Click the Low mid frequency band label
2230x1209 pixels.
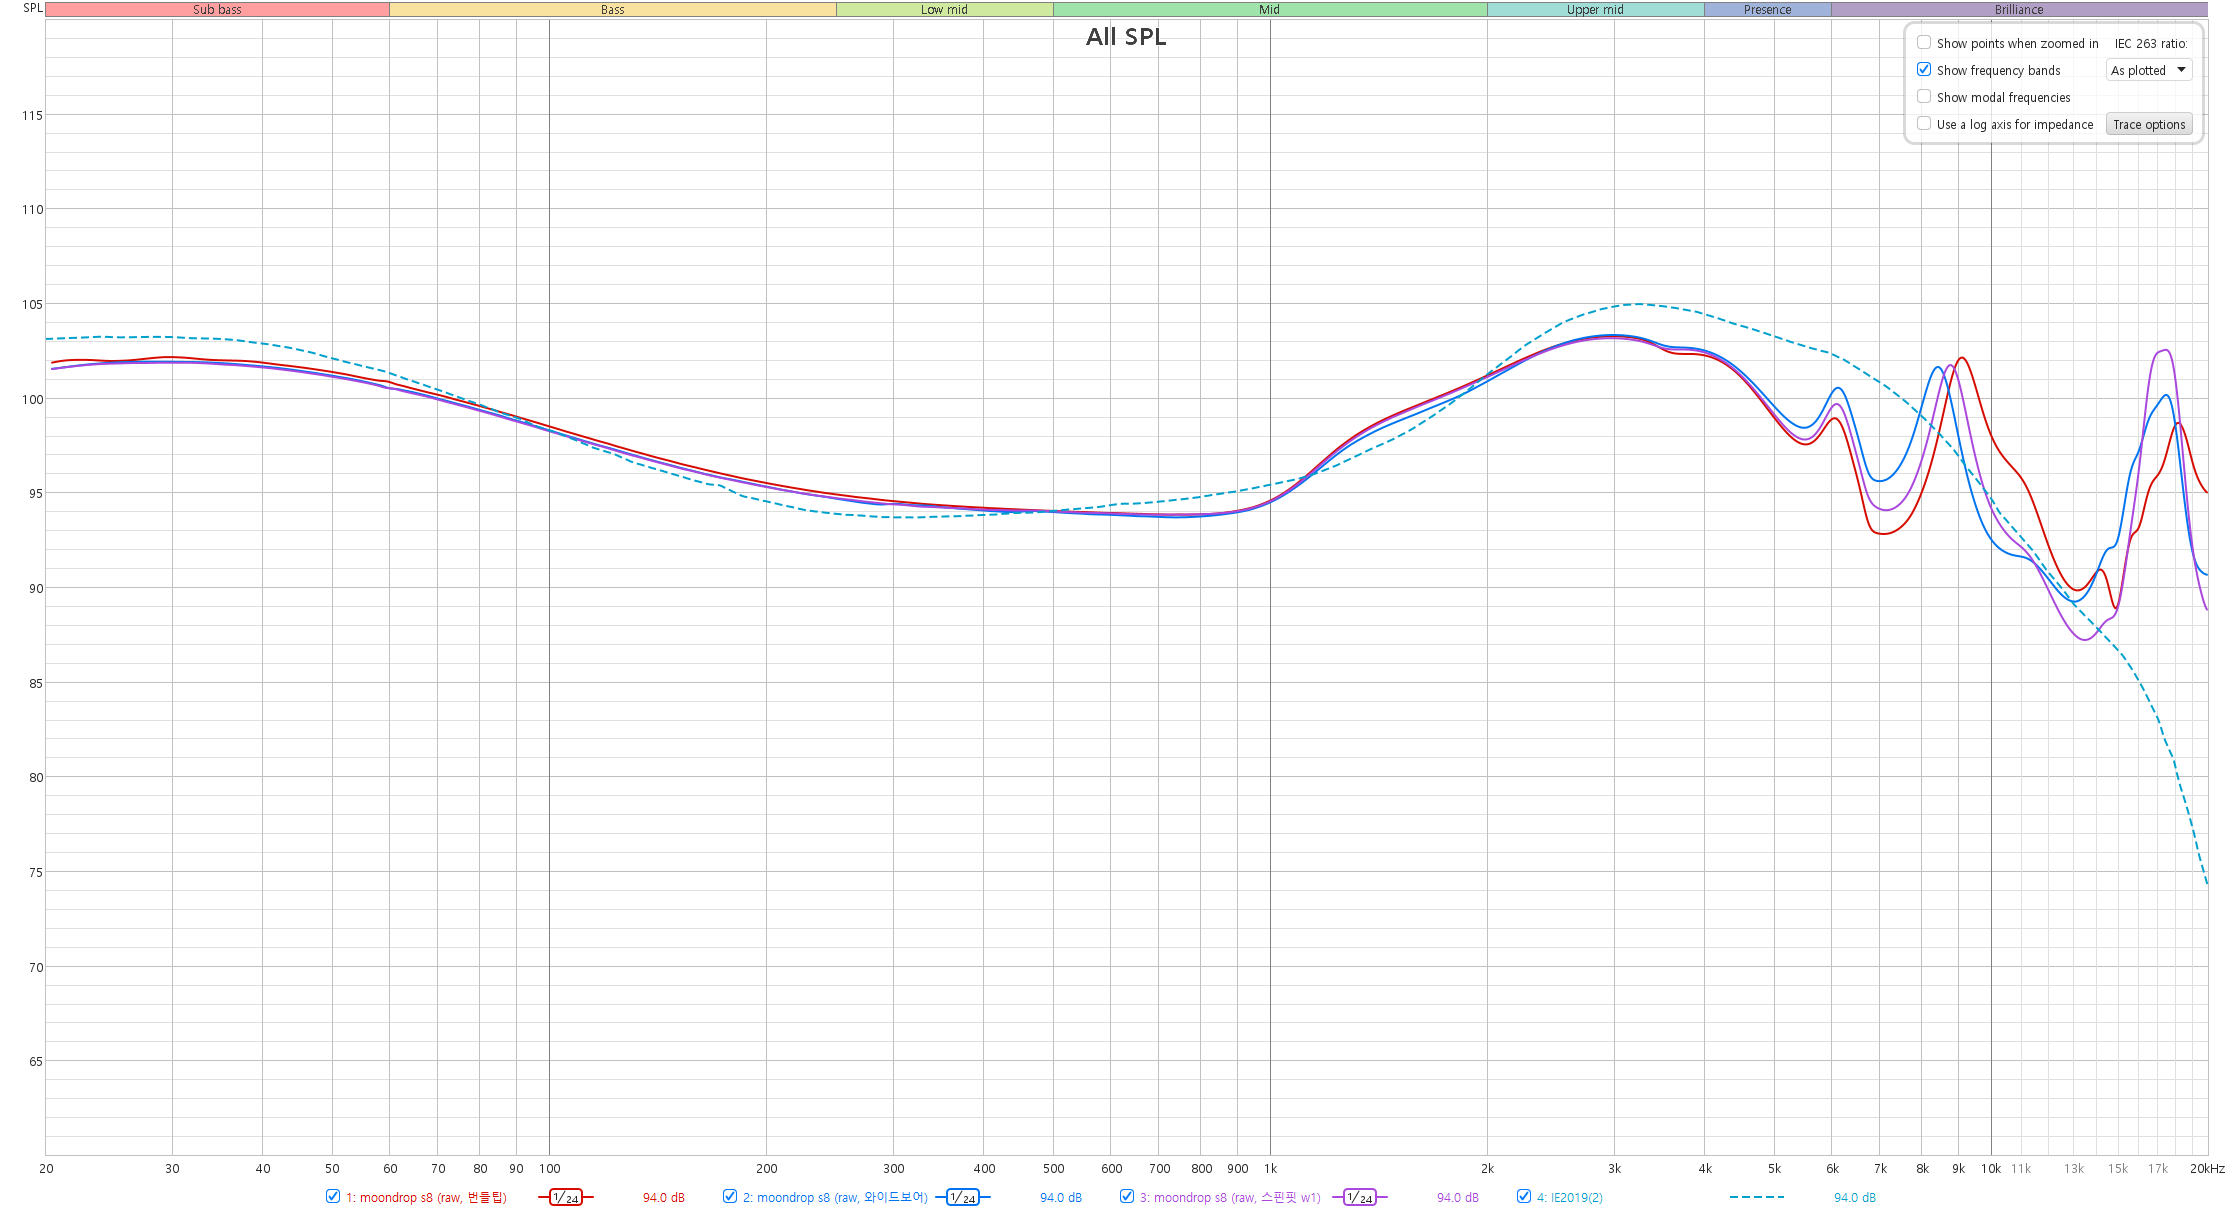tap(944, 9)
